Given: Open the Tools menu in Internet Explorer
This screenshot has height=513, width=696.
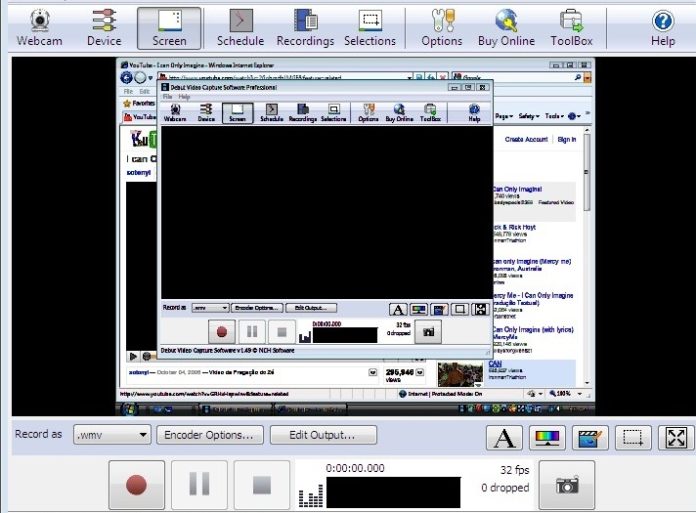Looking at the screenshot, I should [554, 116].
